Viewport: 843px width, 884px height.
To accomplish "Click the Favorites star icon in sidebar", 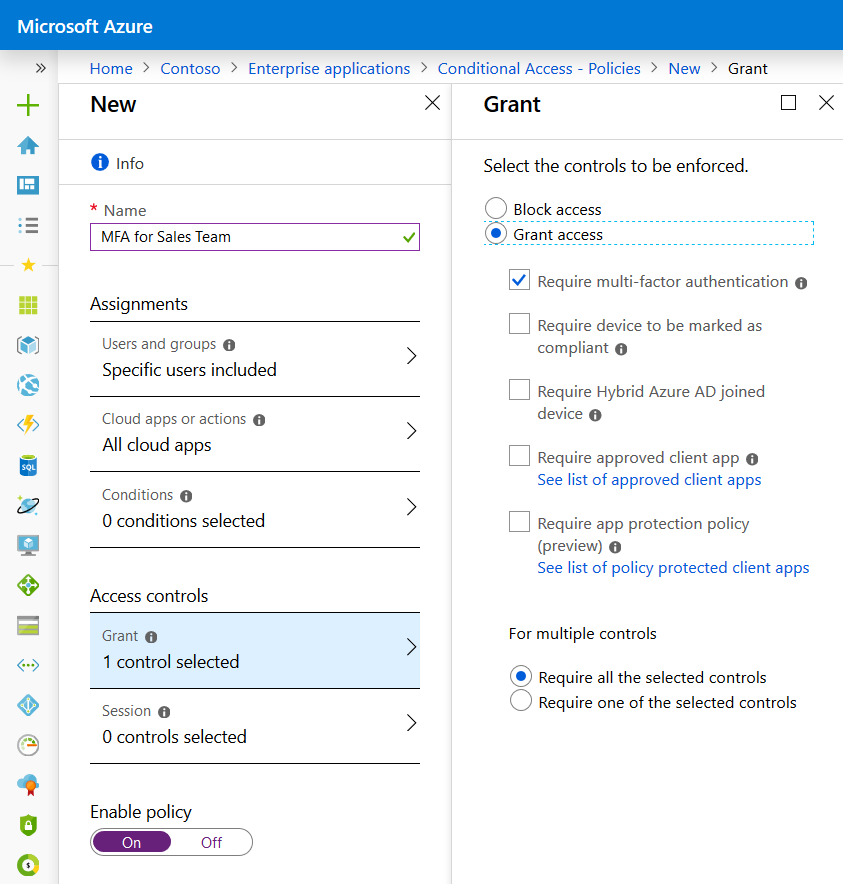I will 28,265.
